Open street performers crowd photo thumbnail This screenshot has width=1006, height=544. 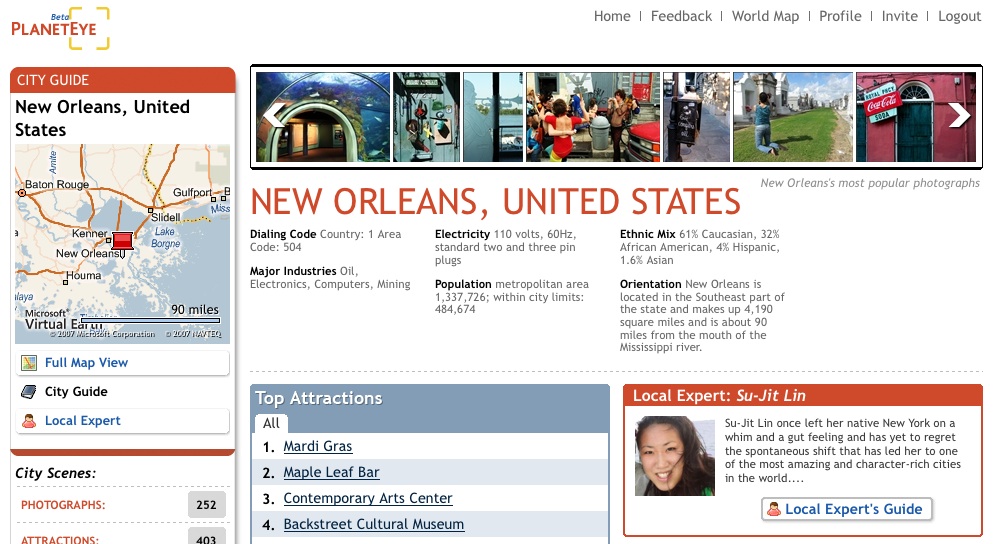point(593,117)
